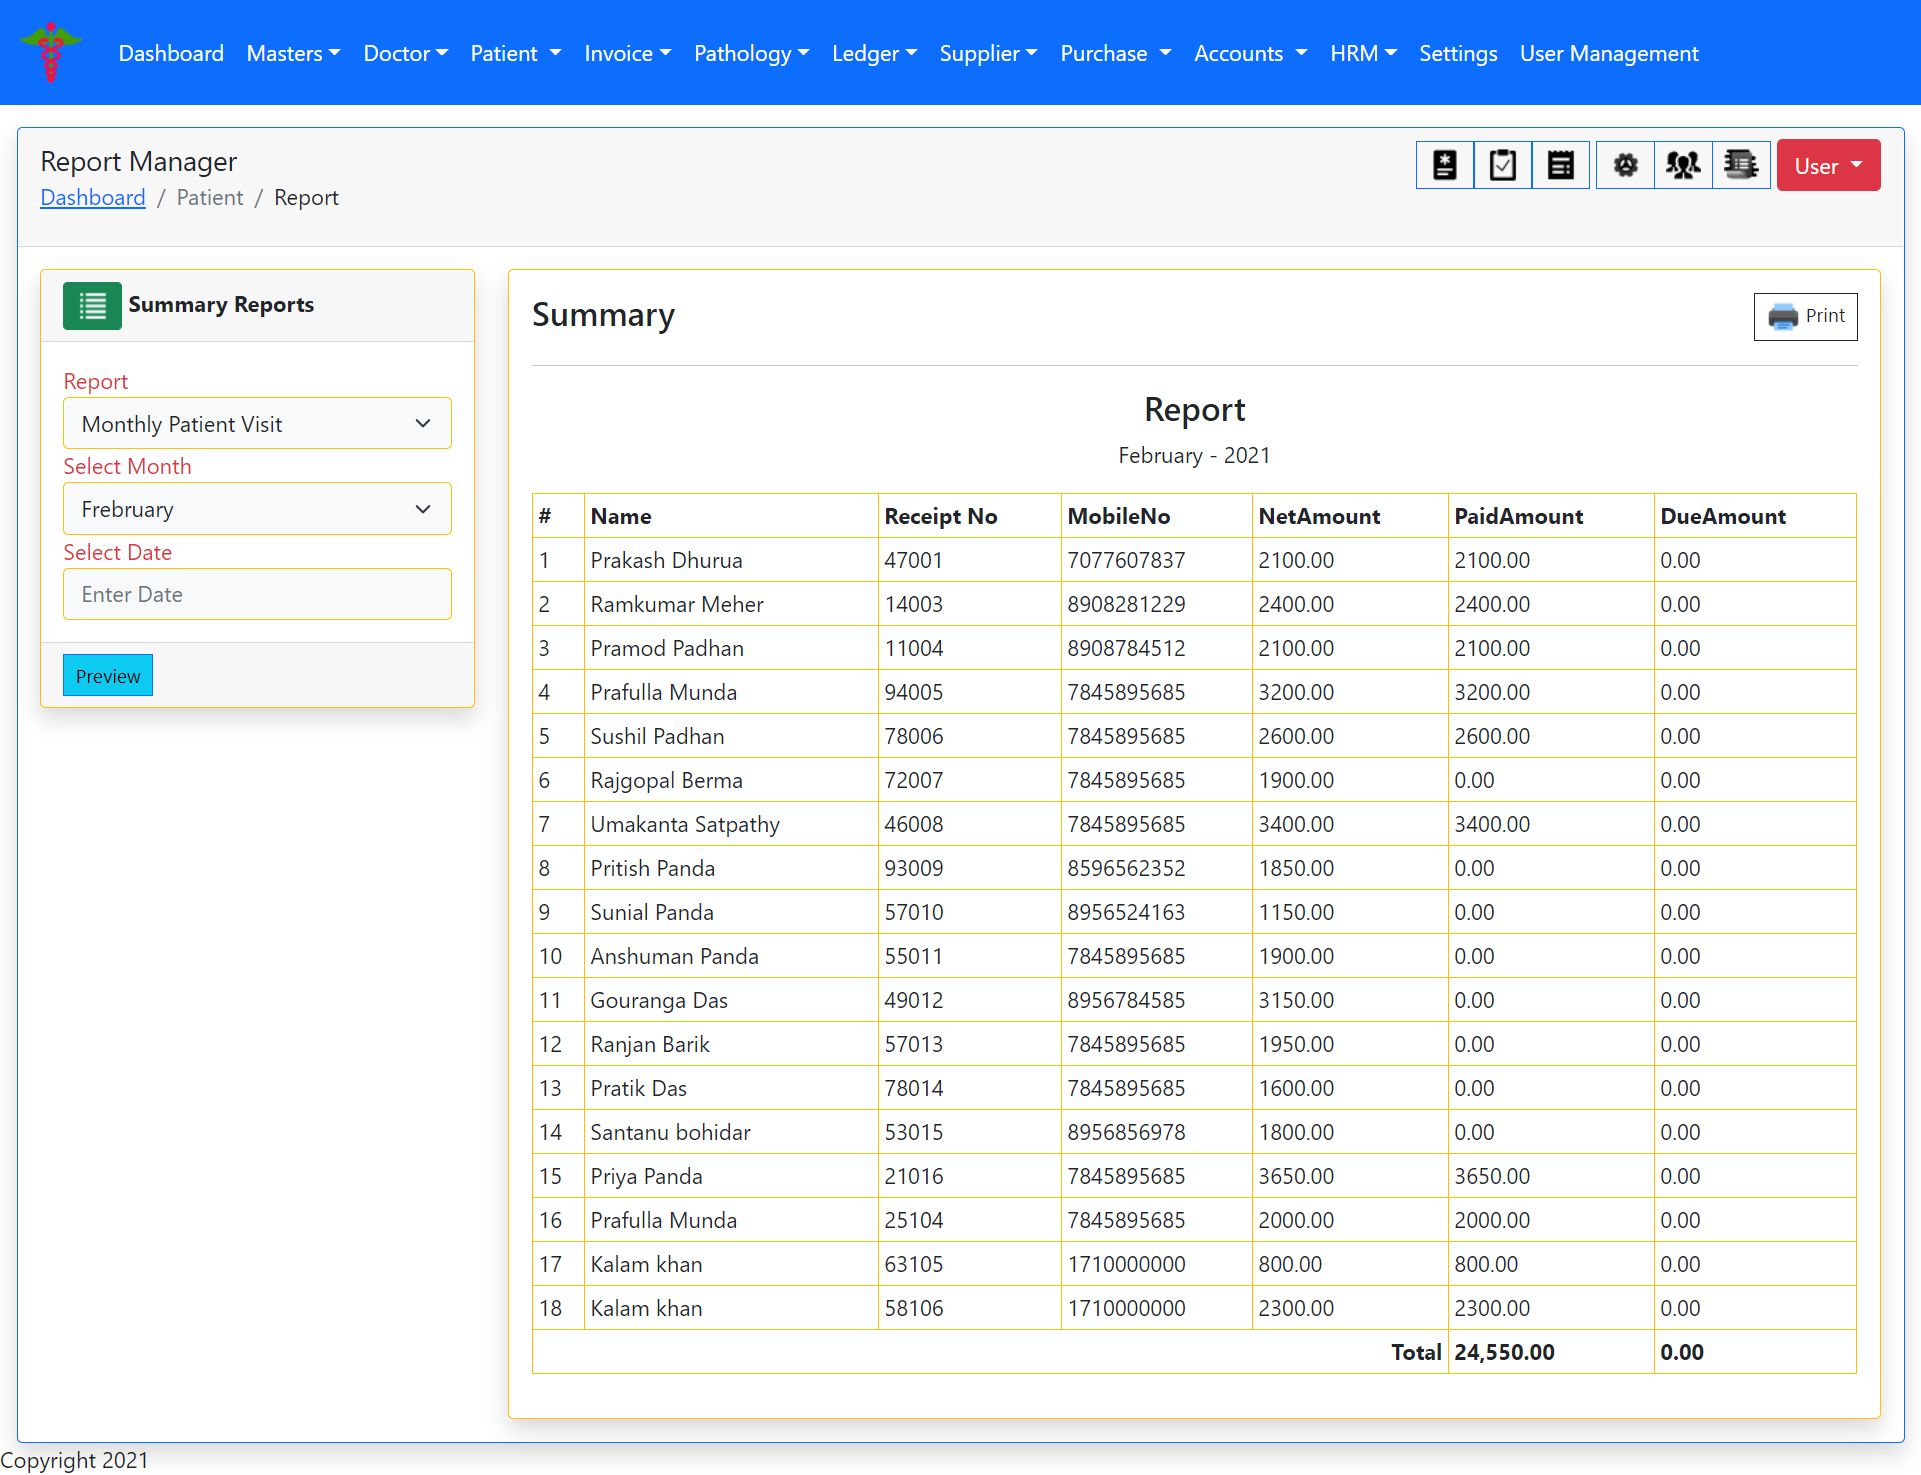Click the Print button
This screenshot has width=1921, height=1475.
click(1805, 316)
